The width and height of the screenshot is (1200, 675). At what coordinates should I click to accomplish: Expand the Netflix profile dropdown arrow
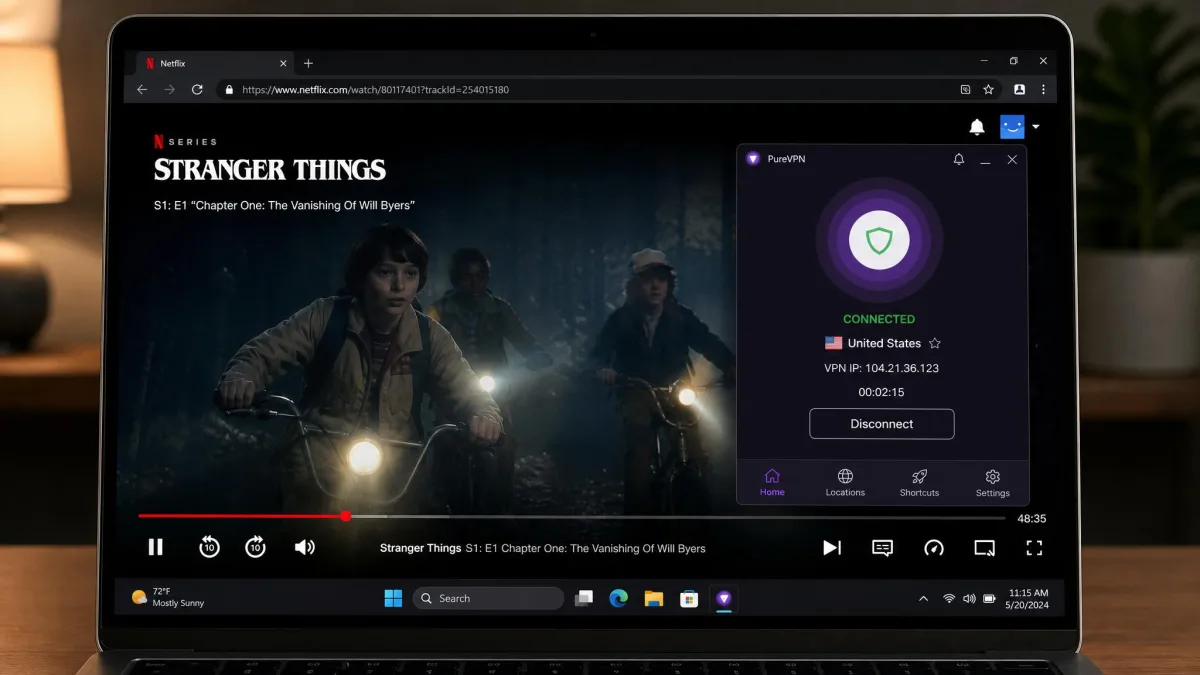click(1036, 127)
